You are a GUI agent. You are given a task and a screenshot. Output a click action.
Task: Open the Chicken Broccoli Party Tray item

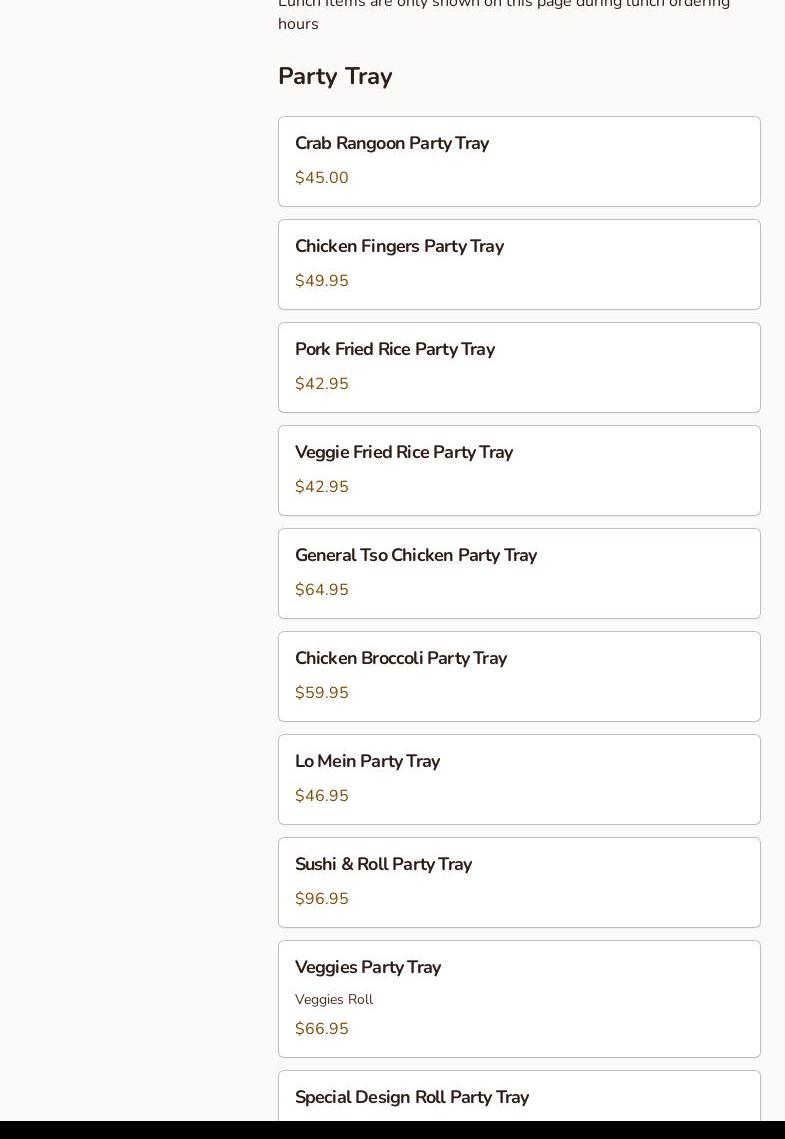coord(401,659)
